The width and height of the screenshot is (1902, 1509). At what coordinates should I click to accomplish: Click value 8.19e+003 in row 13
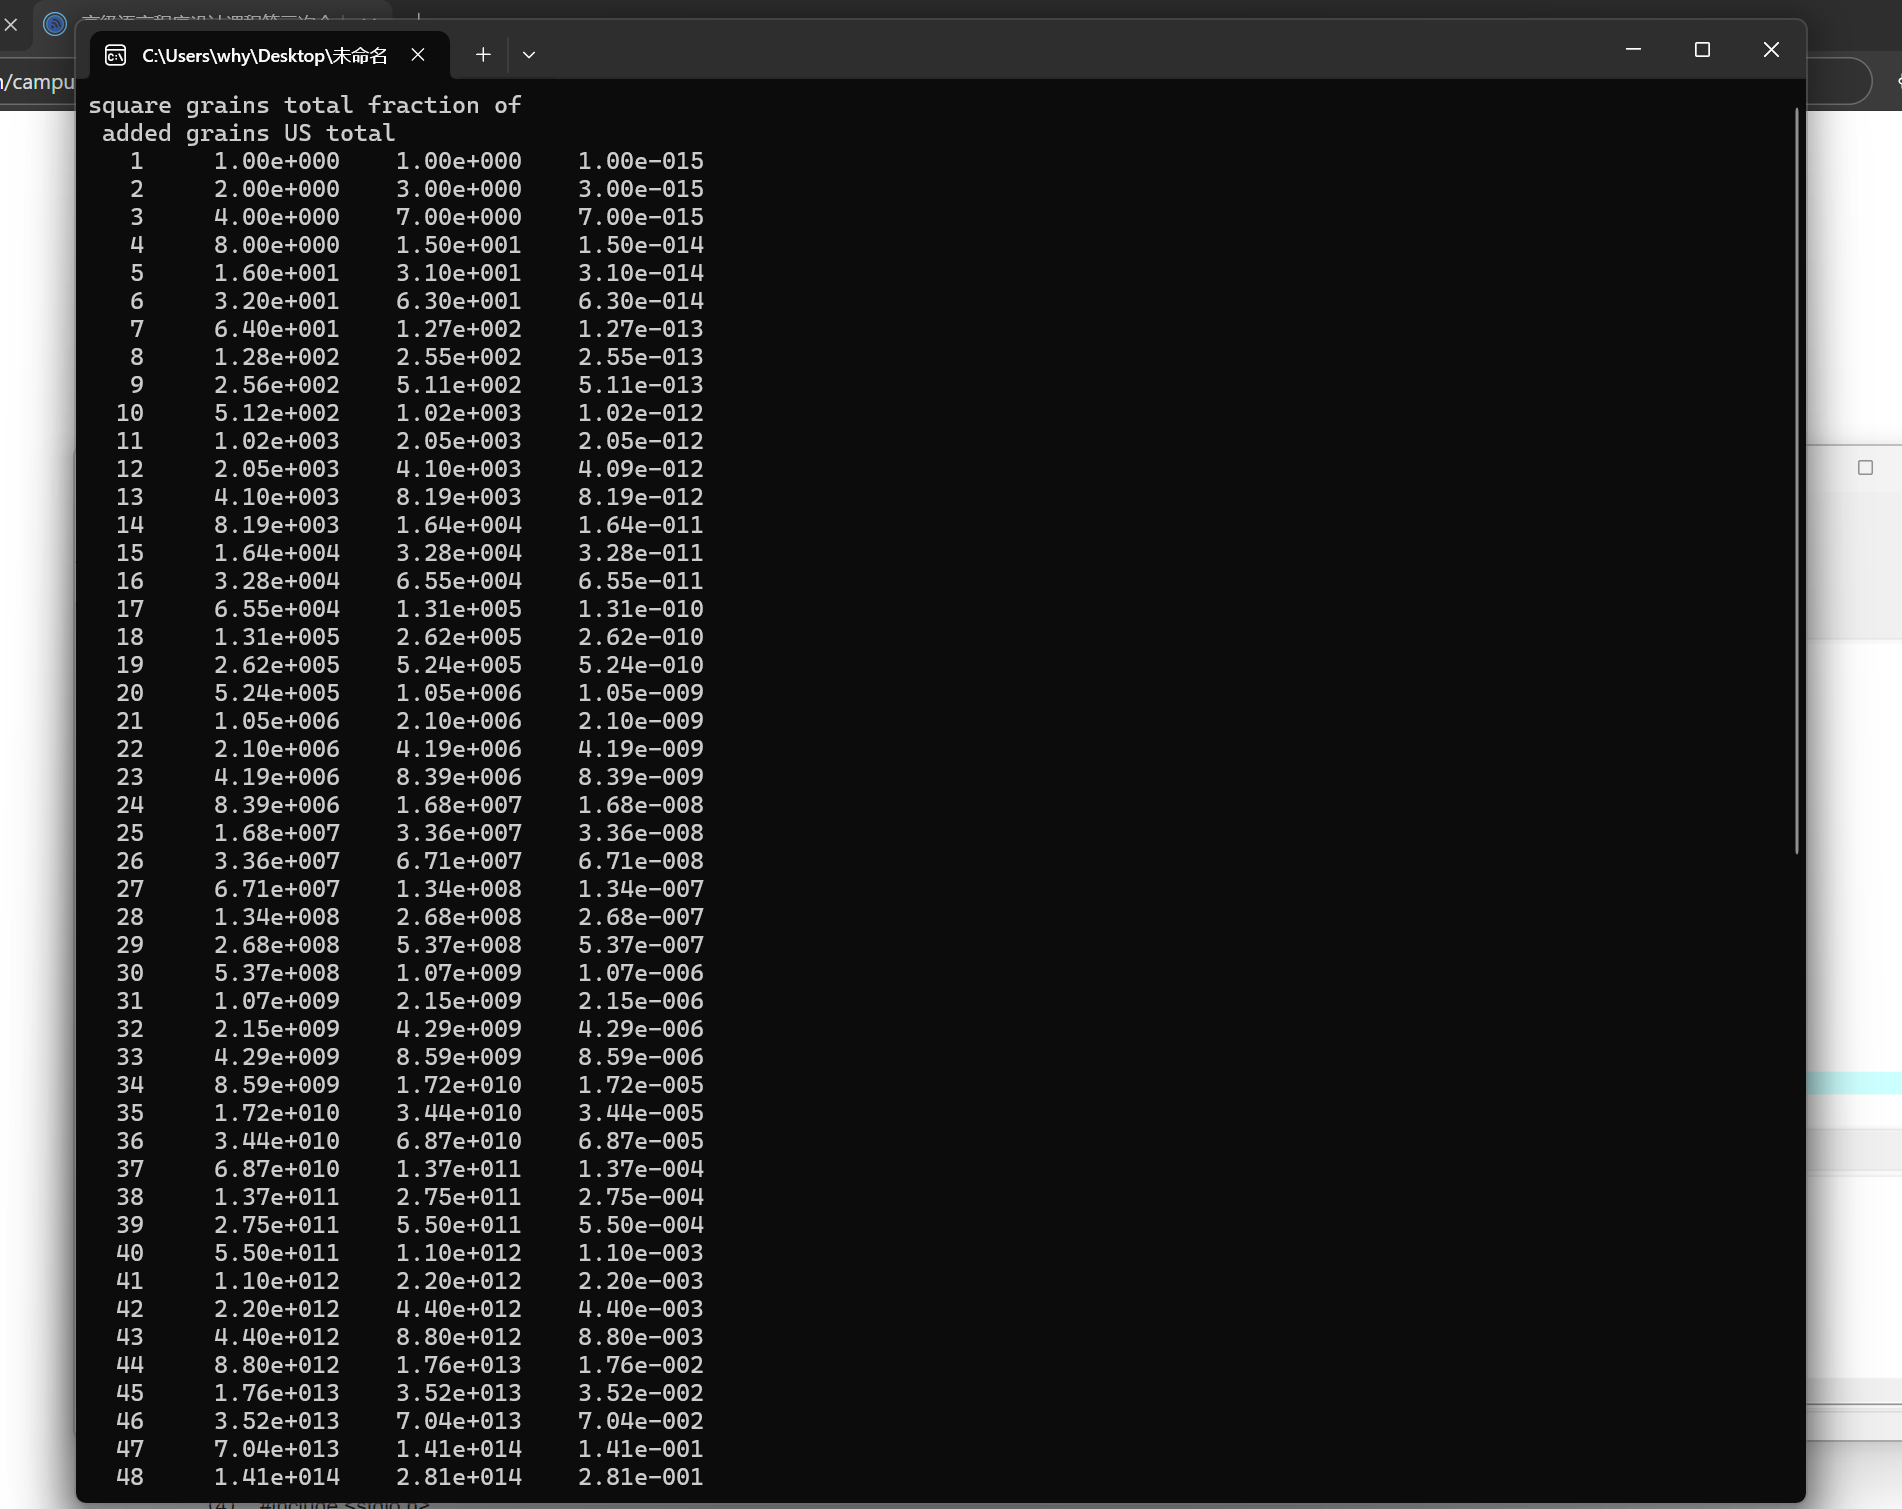pos(459,497)
